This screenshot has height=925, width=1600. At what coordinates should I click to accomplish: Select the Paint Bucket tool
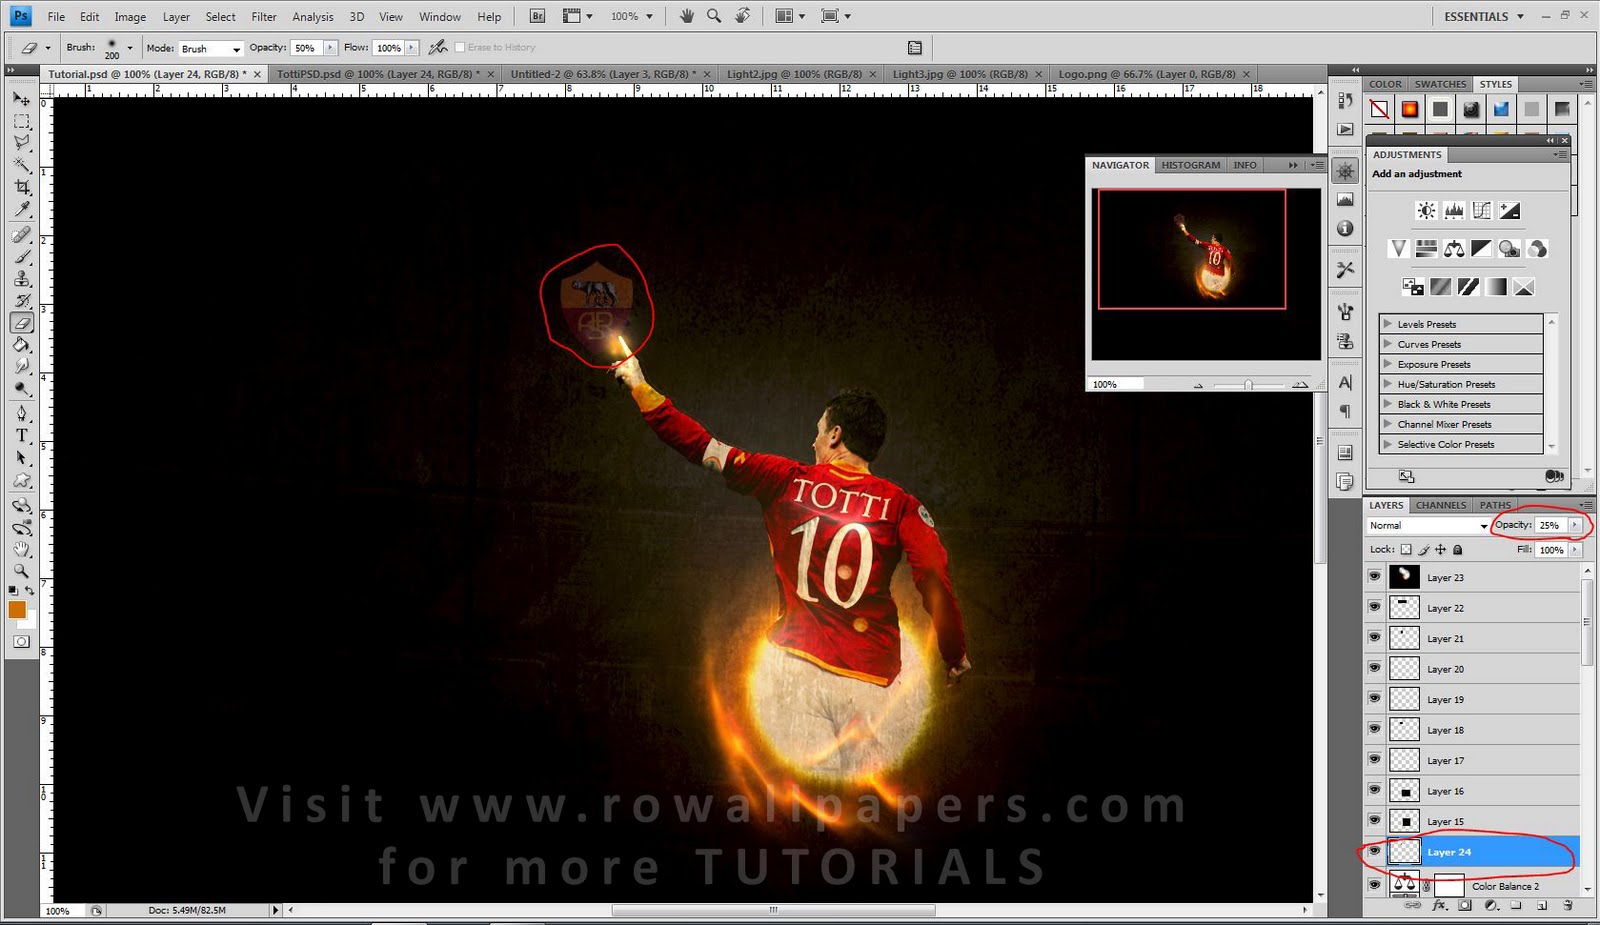click(21, 345)
